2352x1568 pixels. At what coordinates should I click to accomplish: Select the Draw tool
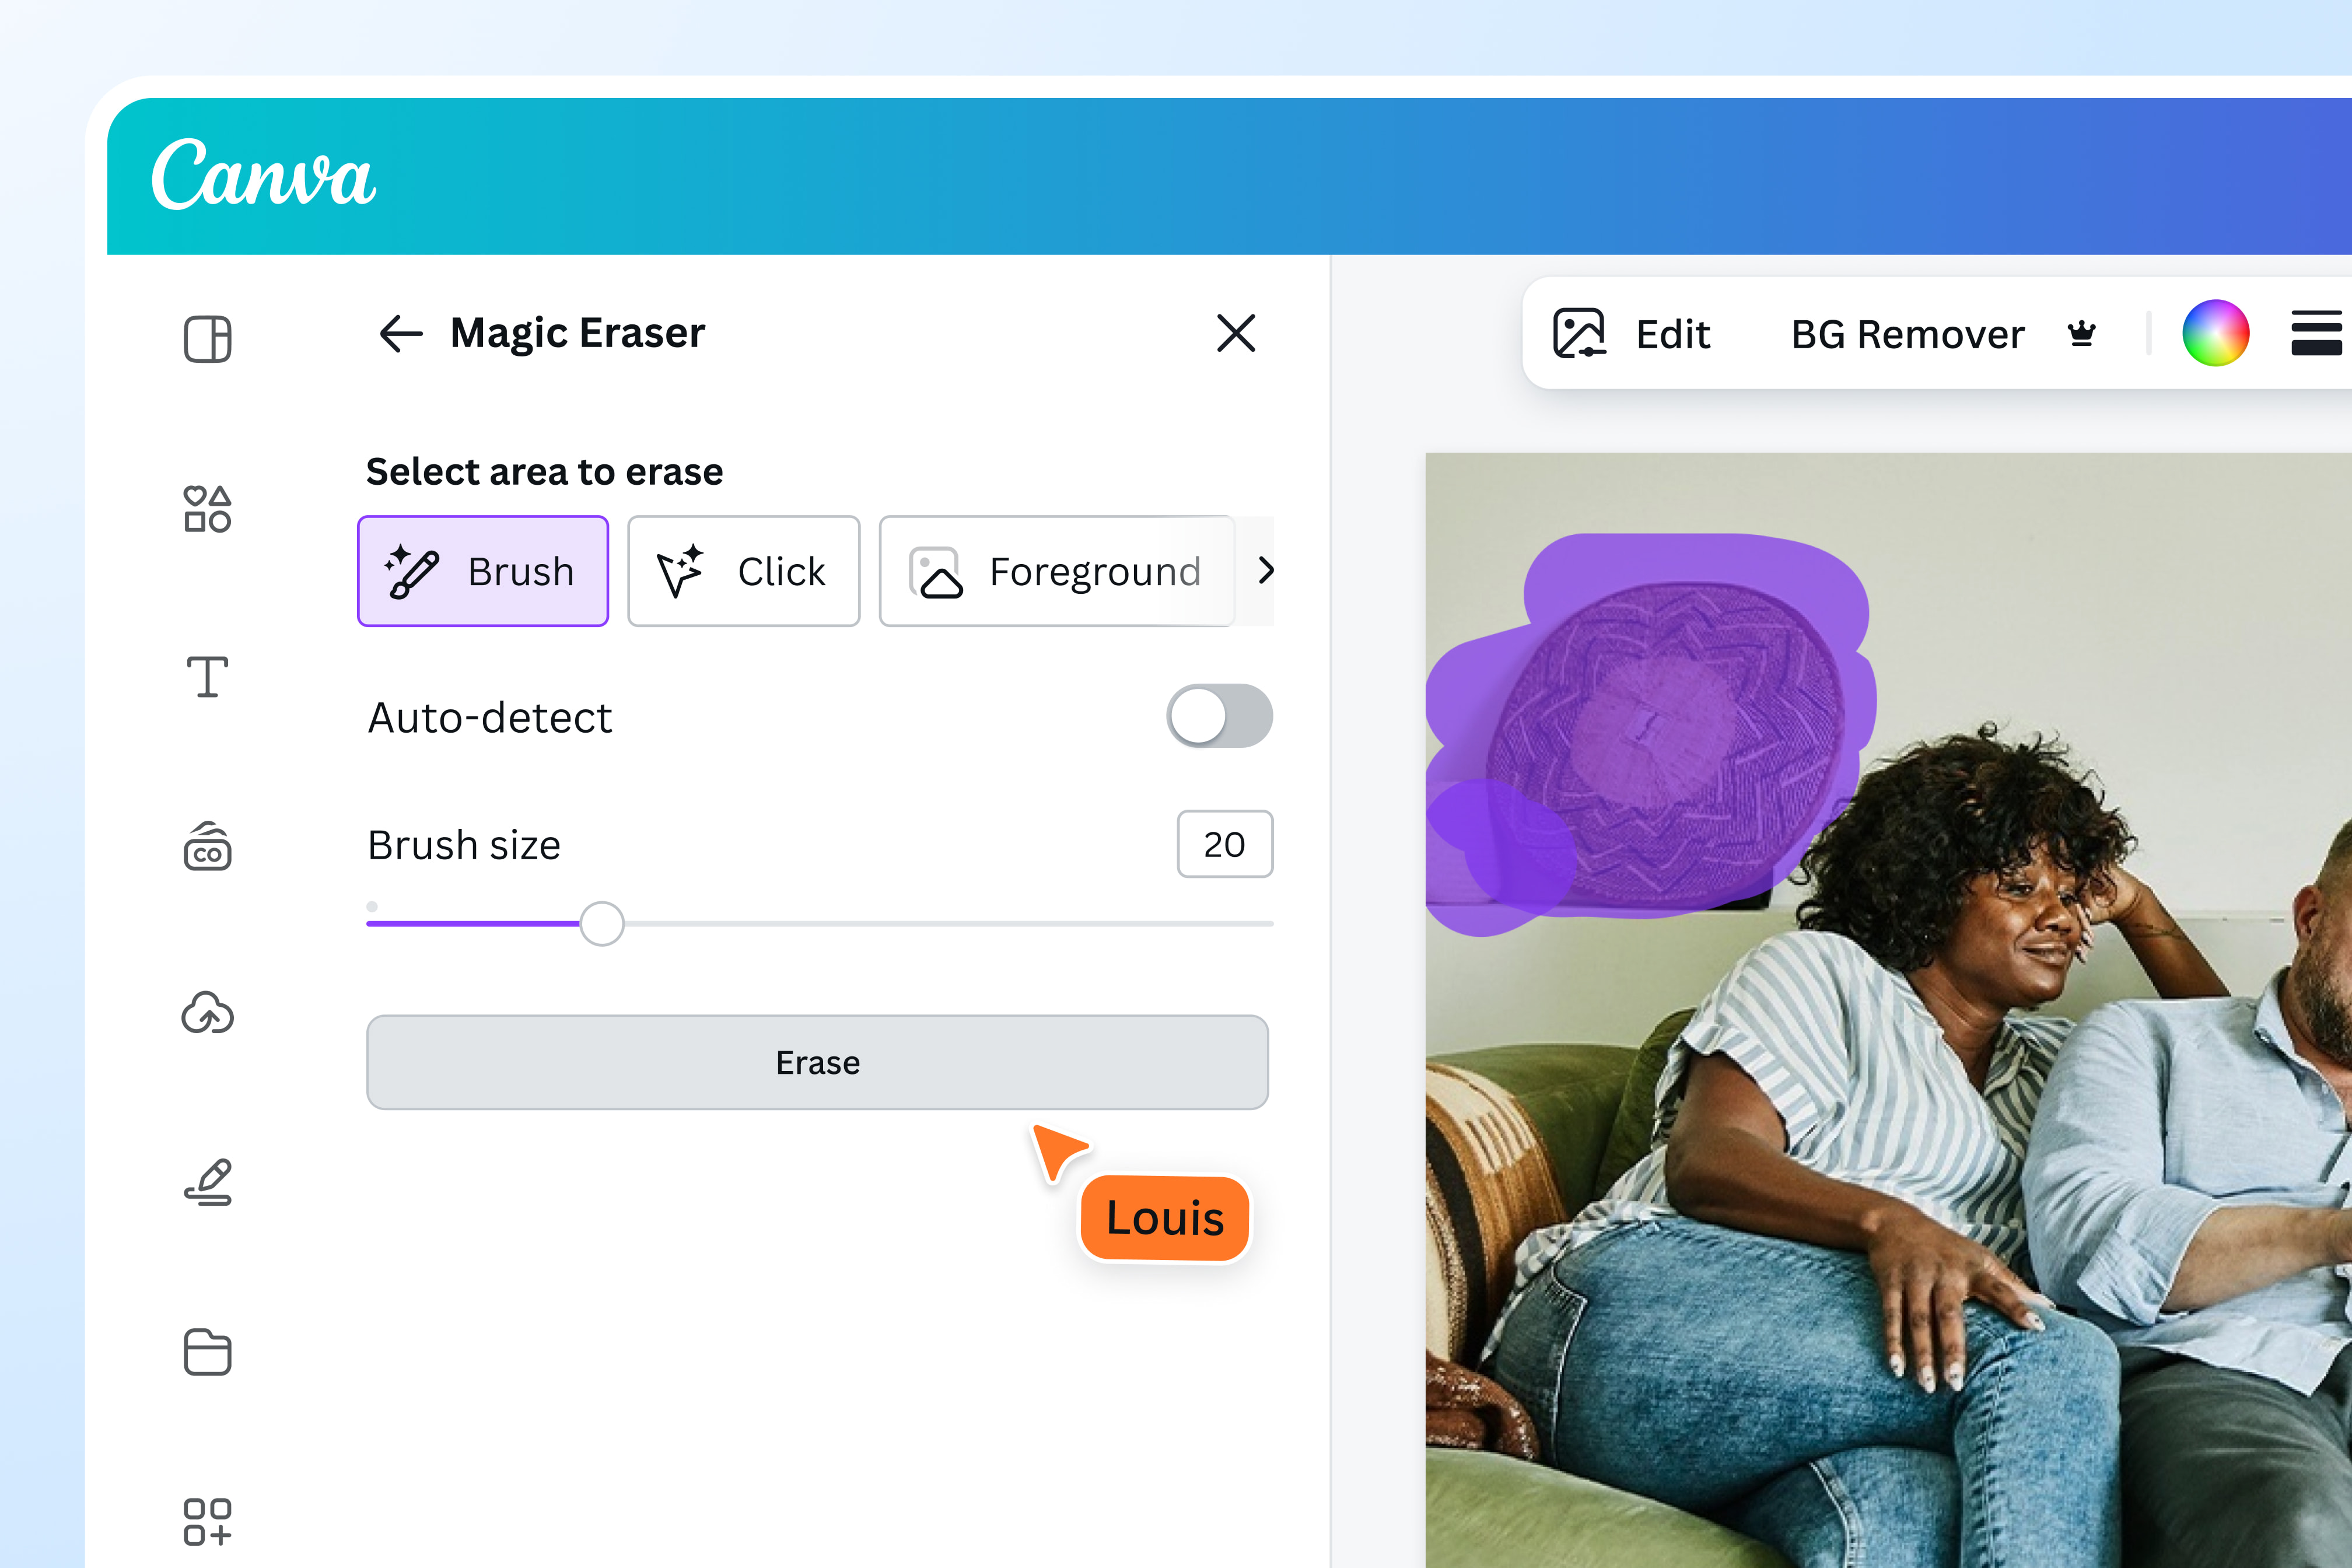[207, 1181]
